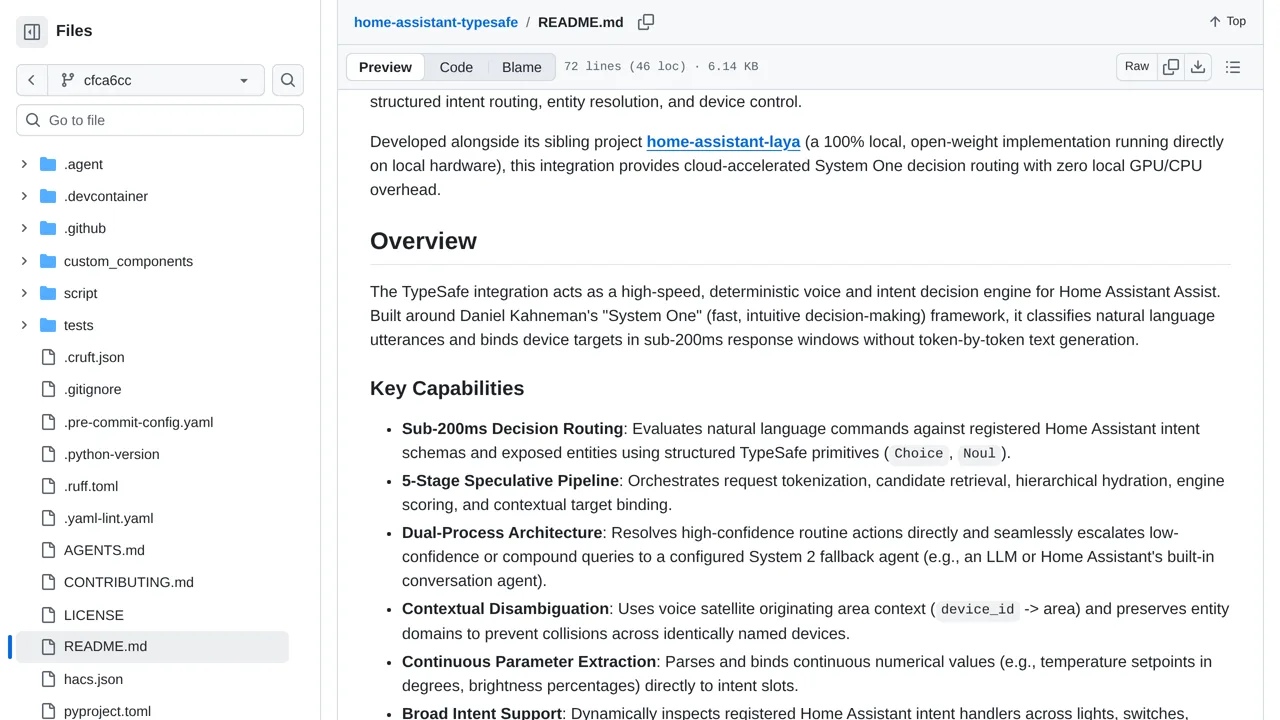Open the tests folder
1280x720 pixels.
pos(79,325)
